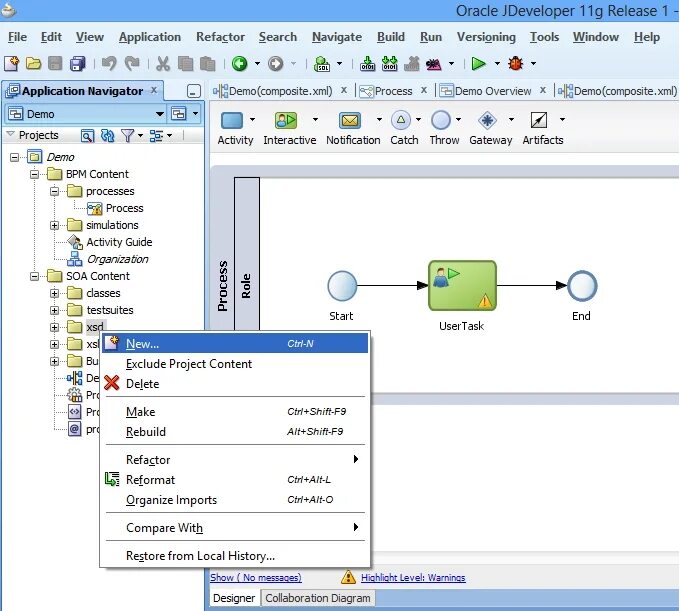The height and width of the screenshot is (611, 679).
Task: Click the Open folder toolbar icon
Action: [33, 64]
